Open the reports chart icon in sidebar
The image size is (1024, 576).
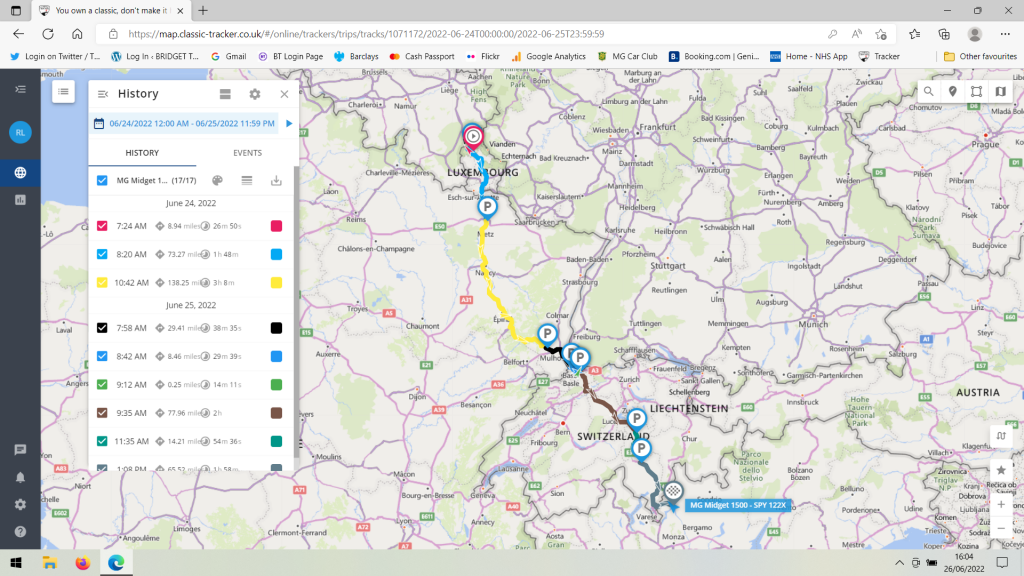click(x=20, y=200)
